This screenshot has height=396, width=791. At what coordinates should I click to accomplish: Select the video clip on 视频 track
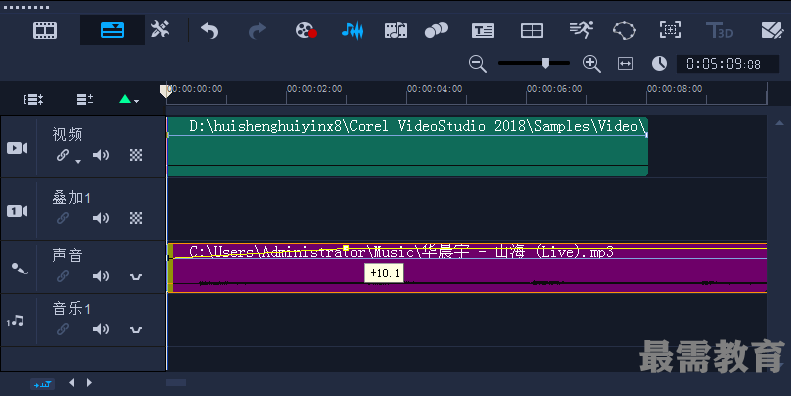tap(407, 146)
